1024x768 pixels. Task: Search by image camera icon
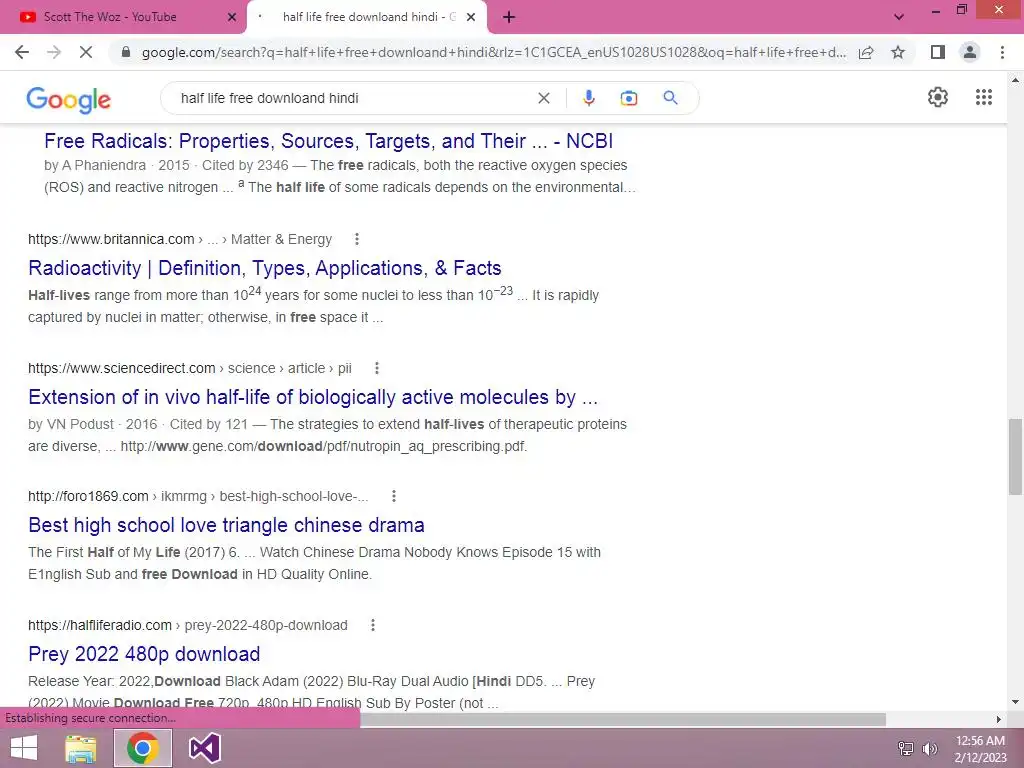click(x=629, y=98)
